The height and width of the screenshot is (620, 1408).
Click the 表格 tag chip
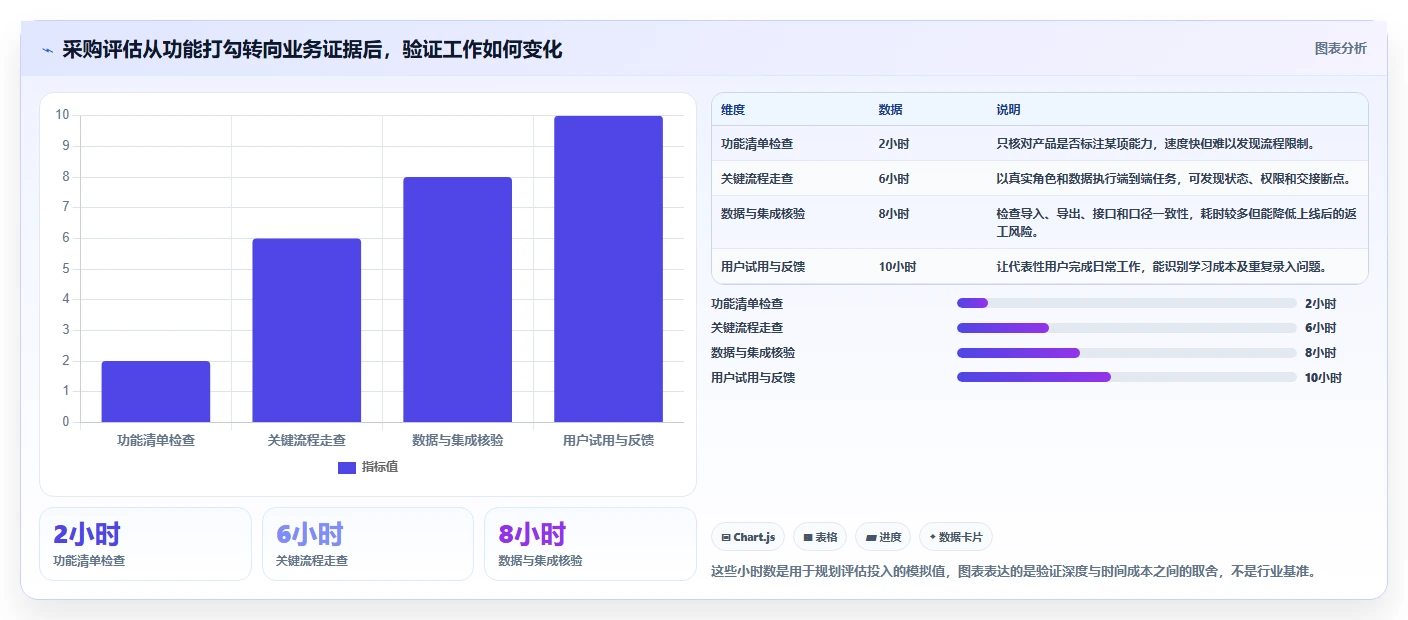tap(820, 537)
